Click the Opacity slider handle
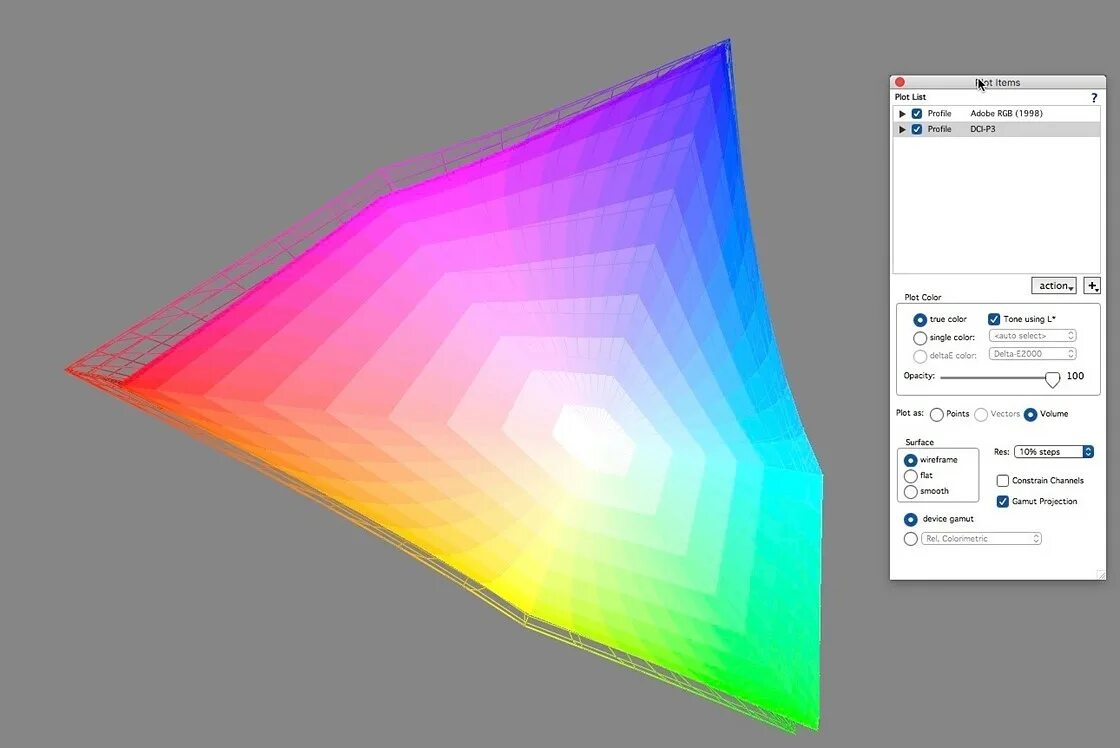1120x748 pixels. click(x=1052, y=379)
